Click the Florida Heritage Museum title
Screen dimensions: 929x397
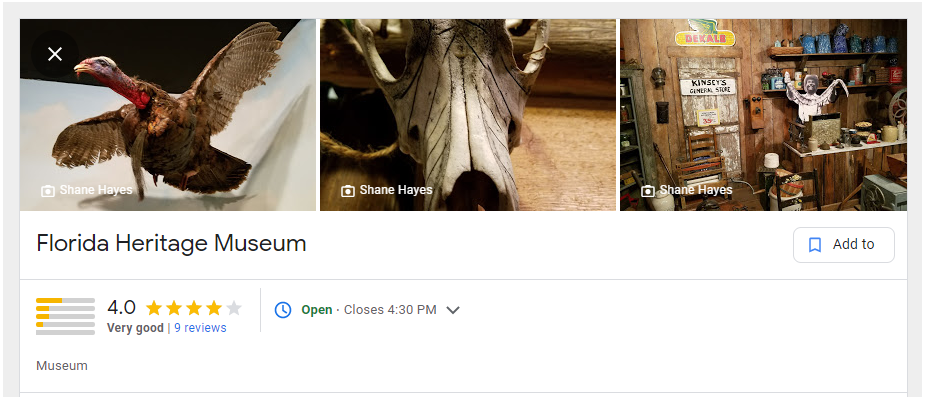171,244
